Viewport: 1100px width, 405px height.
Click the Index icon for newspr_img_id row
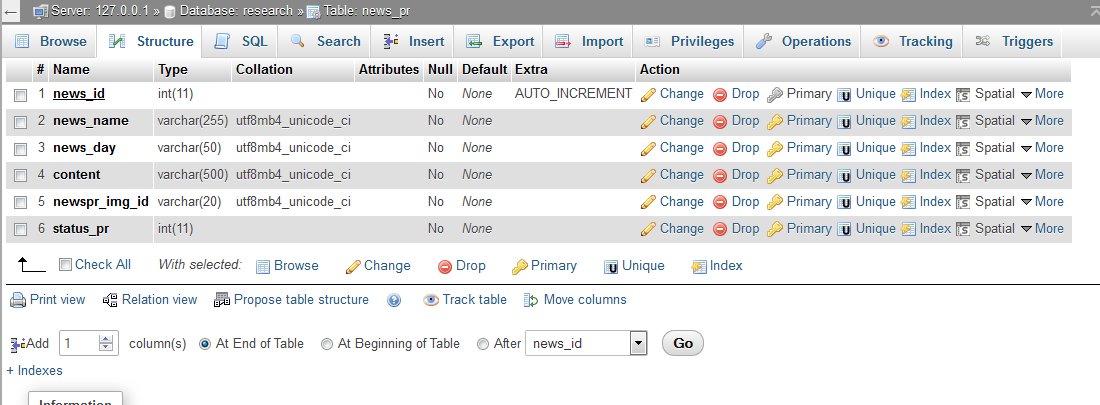coord(908,202)
